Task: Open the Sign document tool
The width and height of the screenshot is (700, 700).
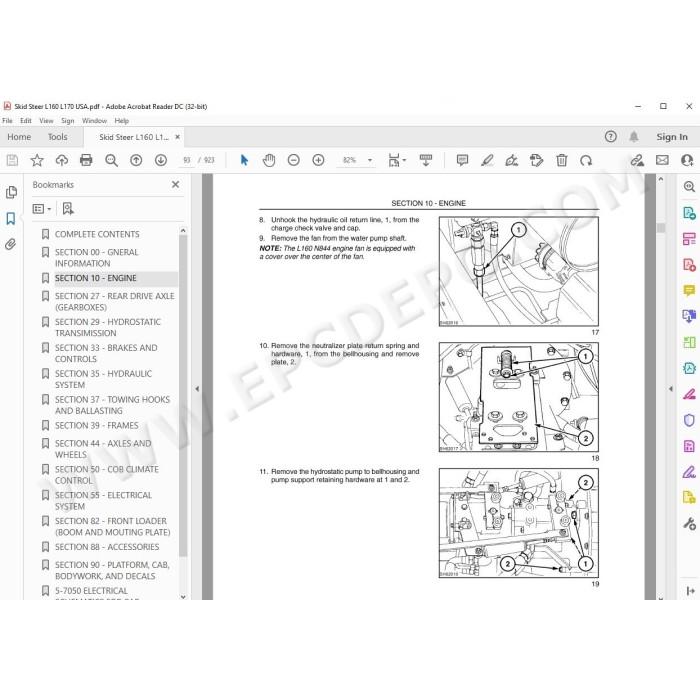Action: (x=512, y=160)
